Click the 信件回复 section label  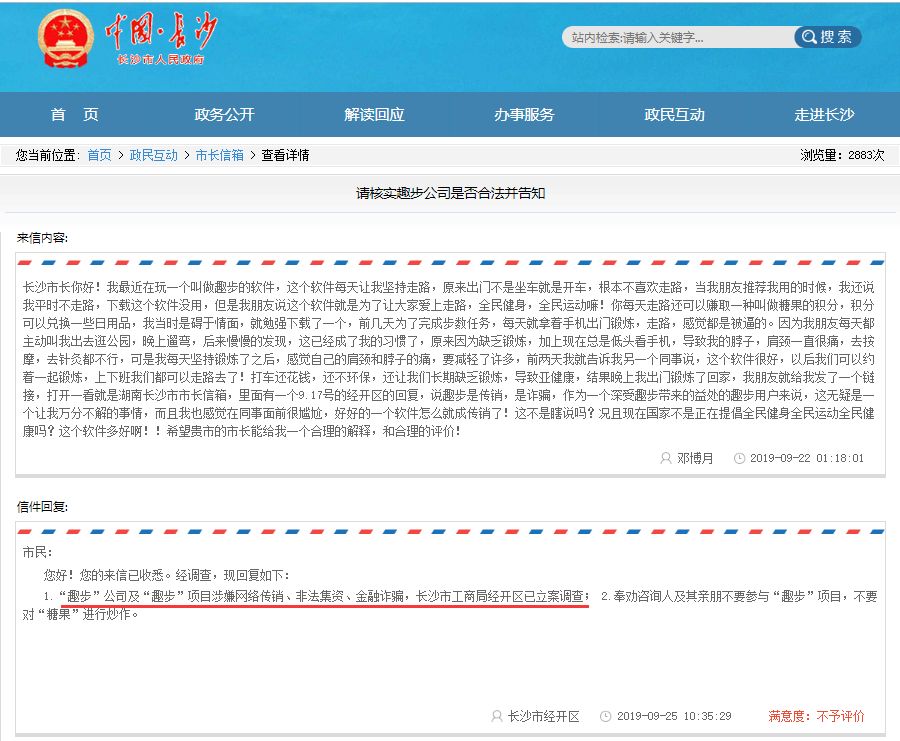click(x=42, y=507)
